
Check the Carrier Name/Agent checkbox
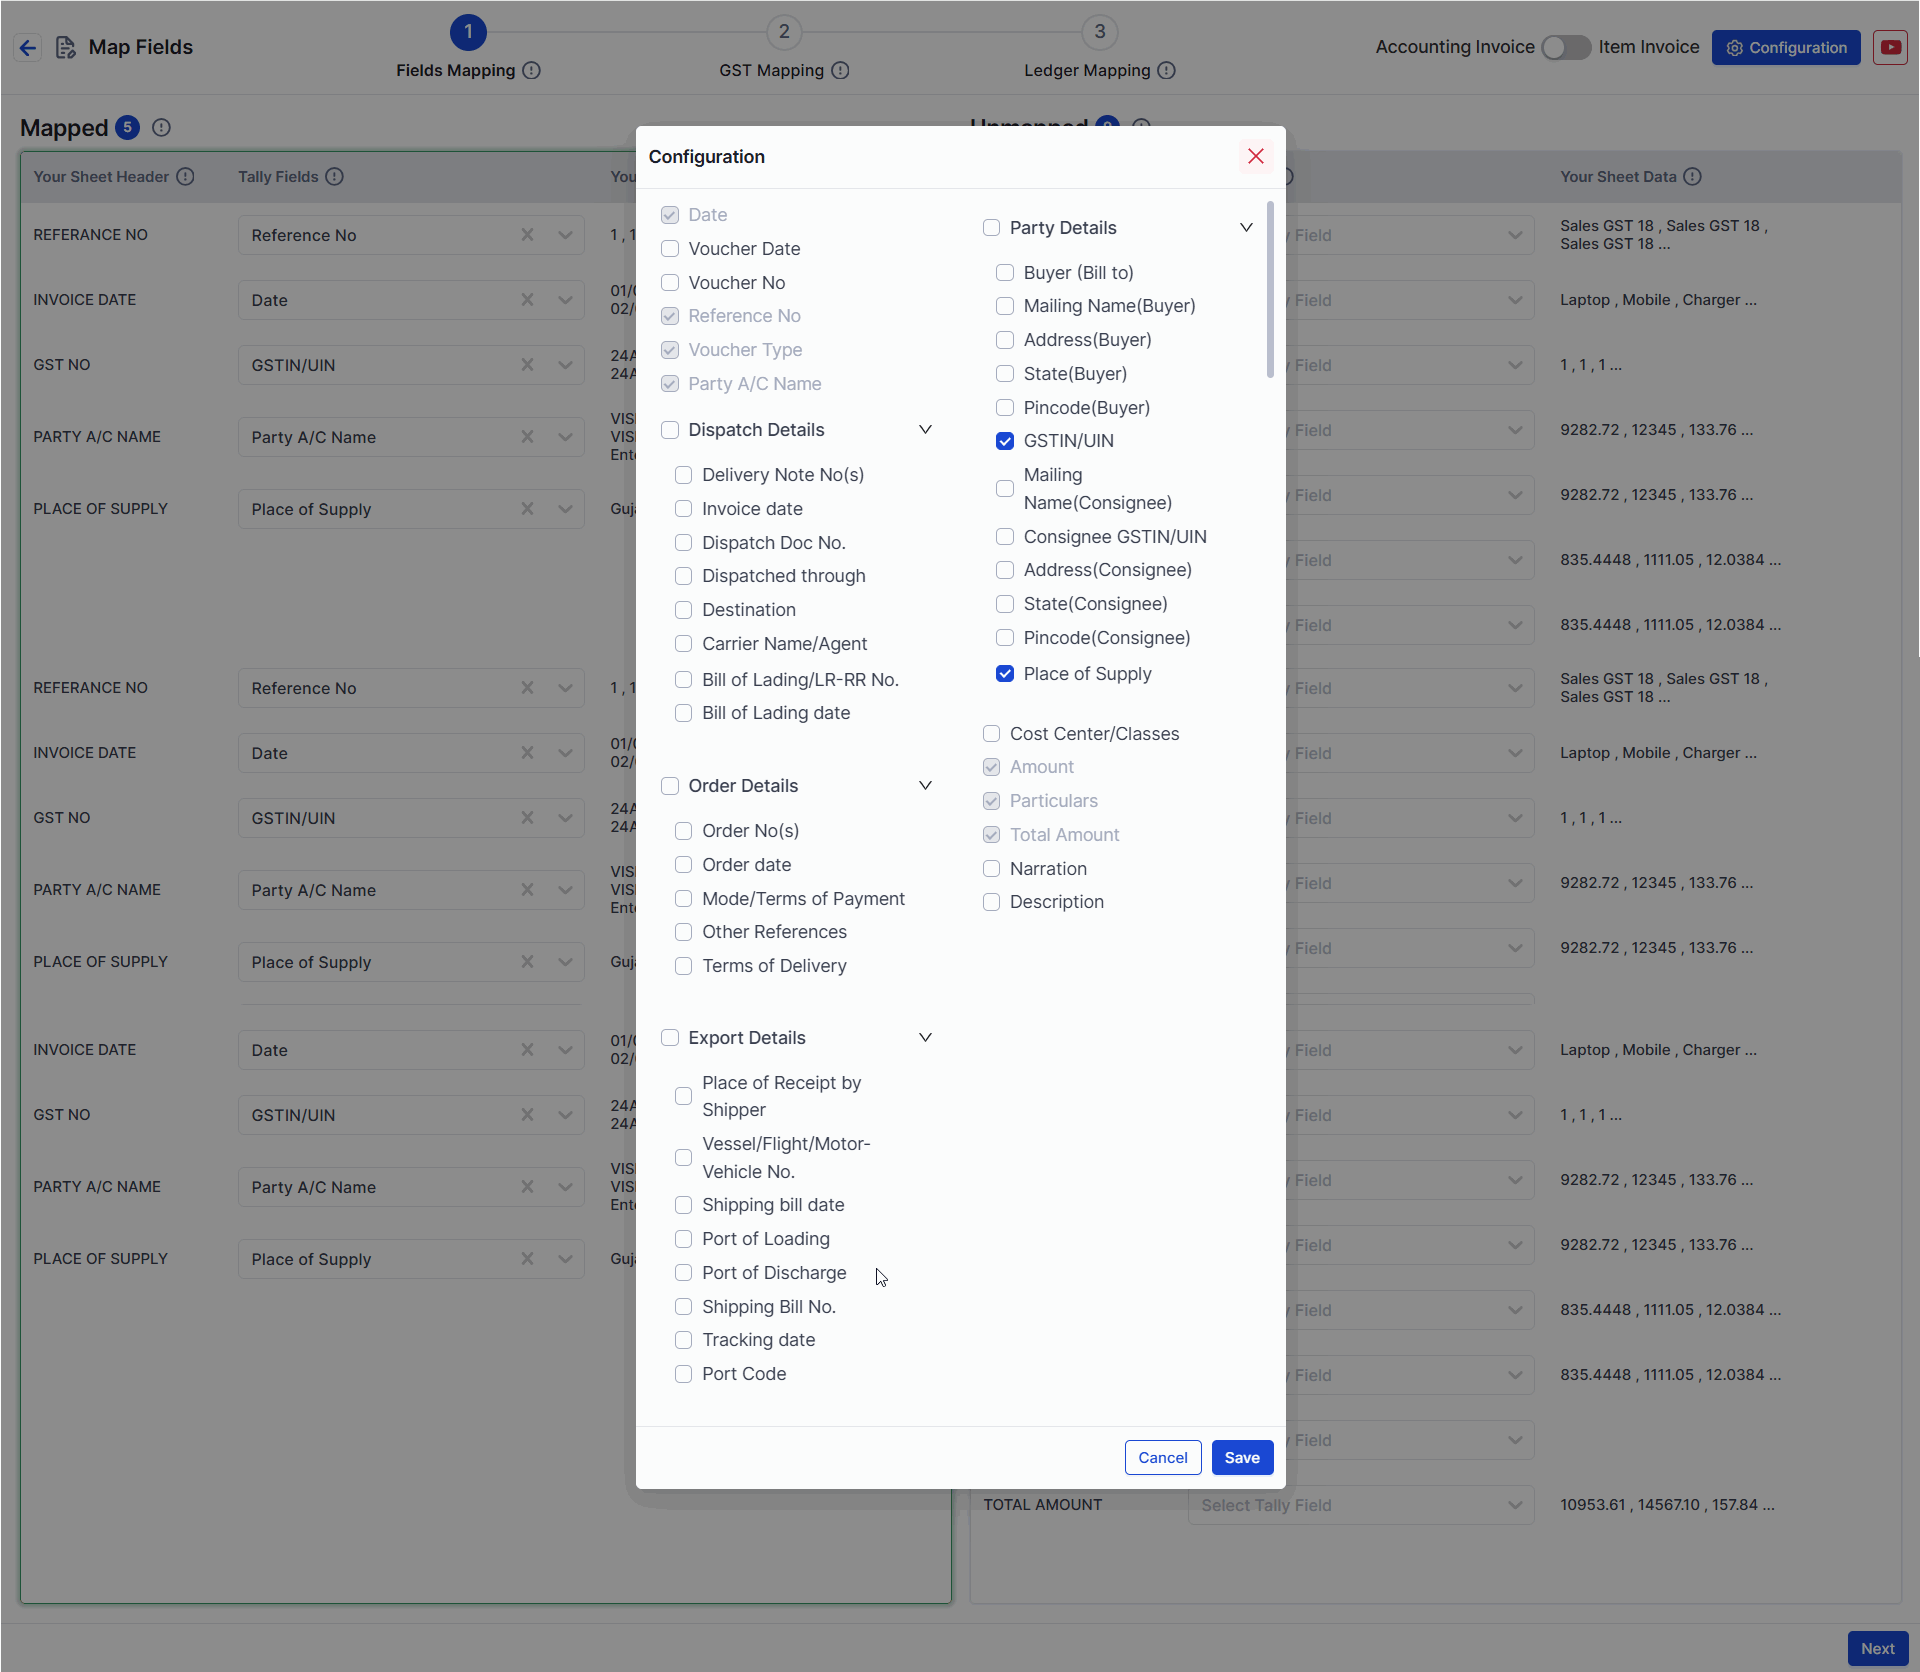(x=683, y=644)
